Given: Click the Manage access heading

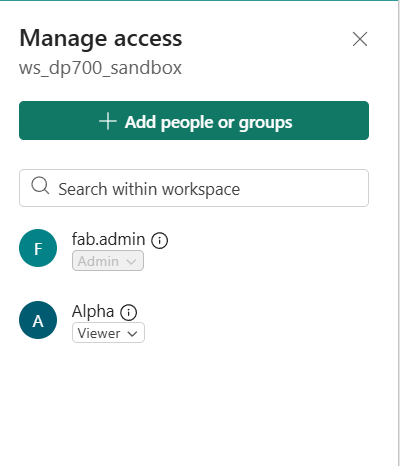Looking at the screenshot, I should (x=101, y=39).
